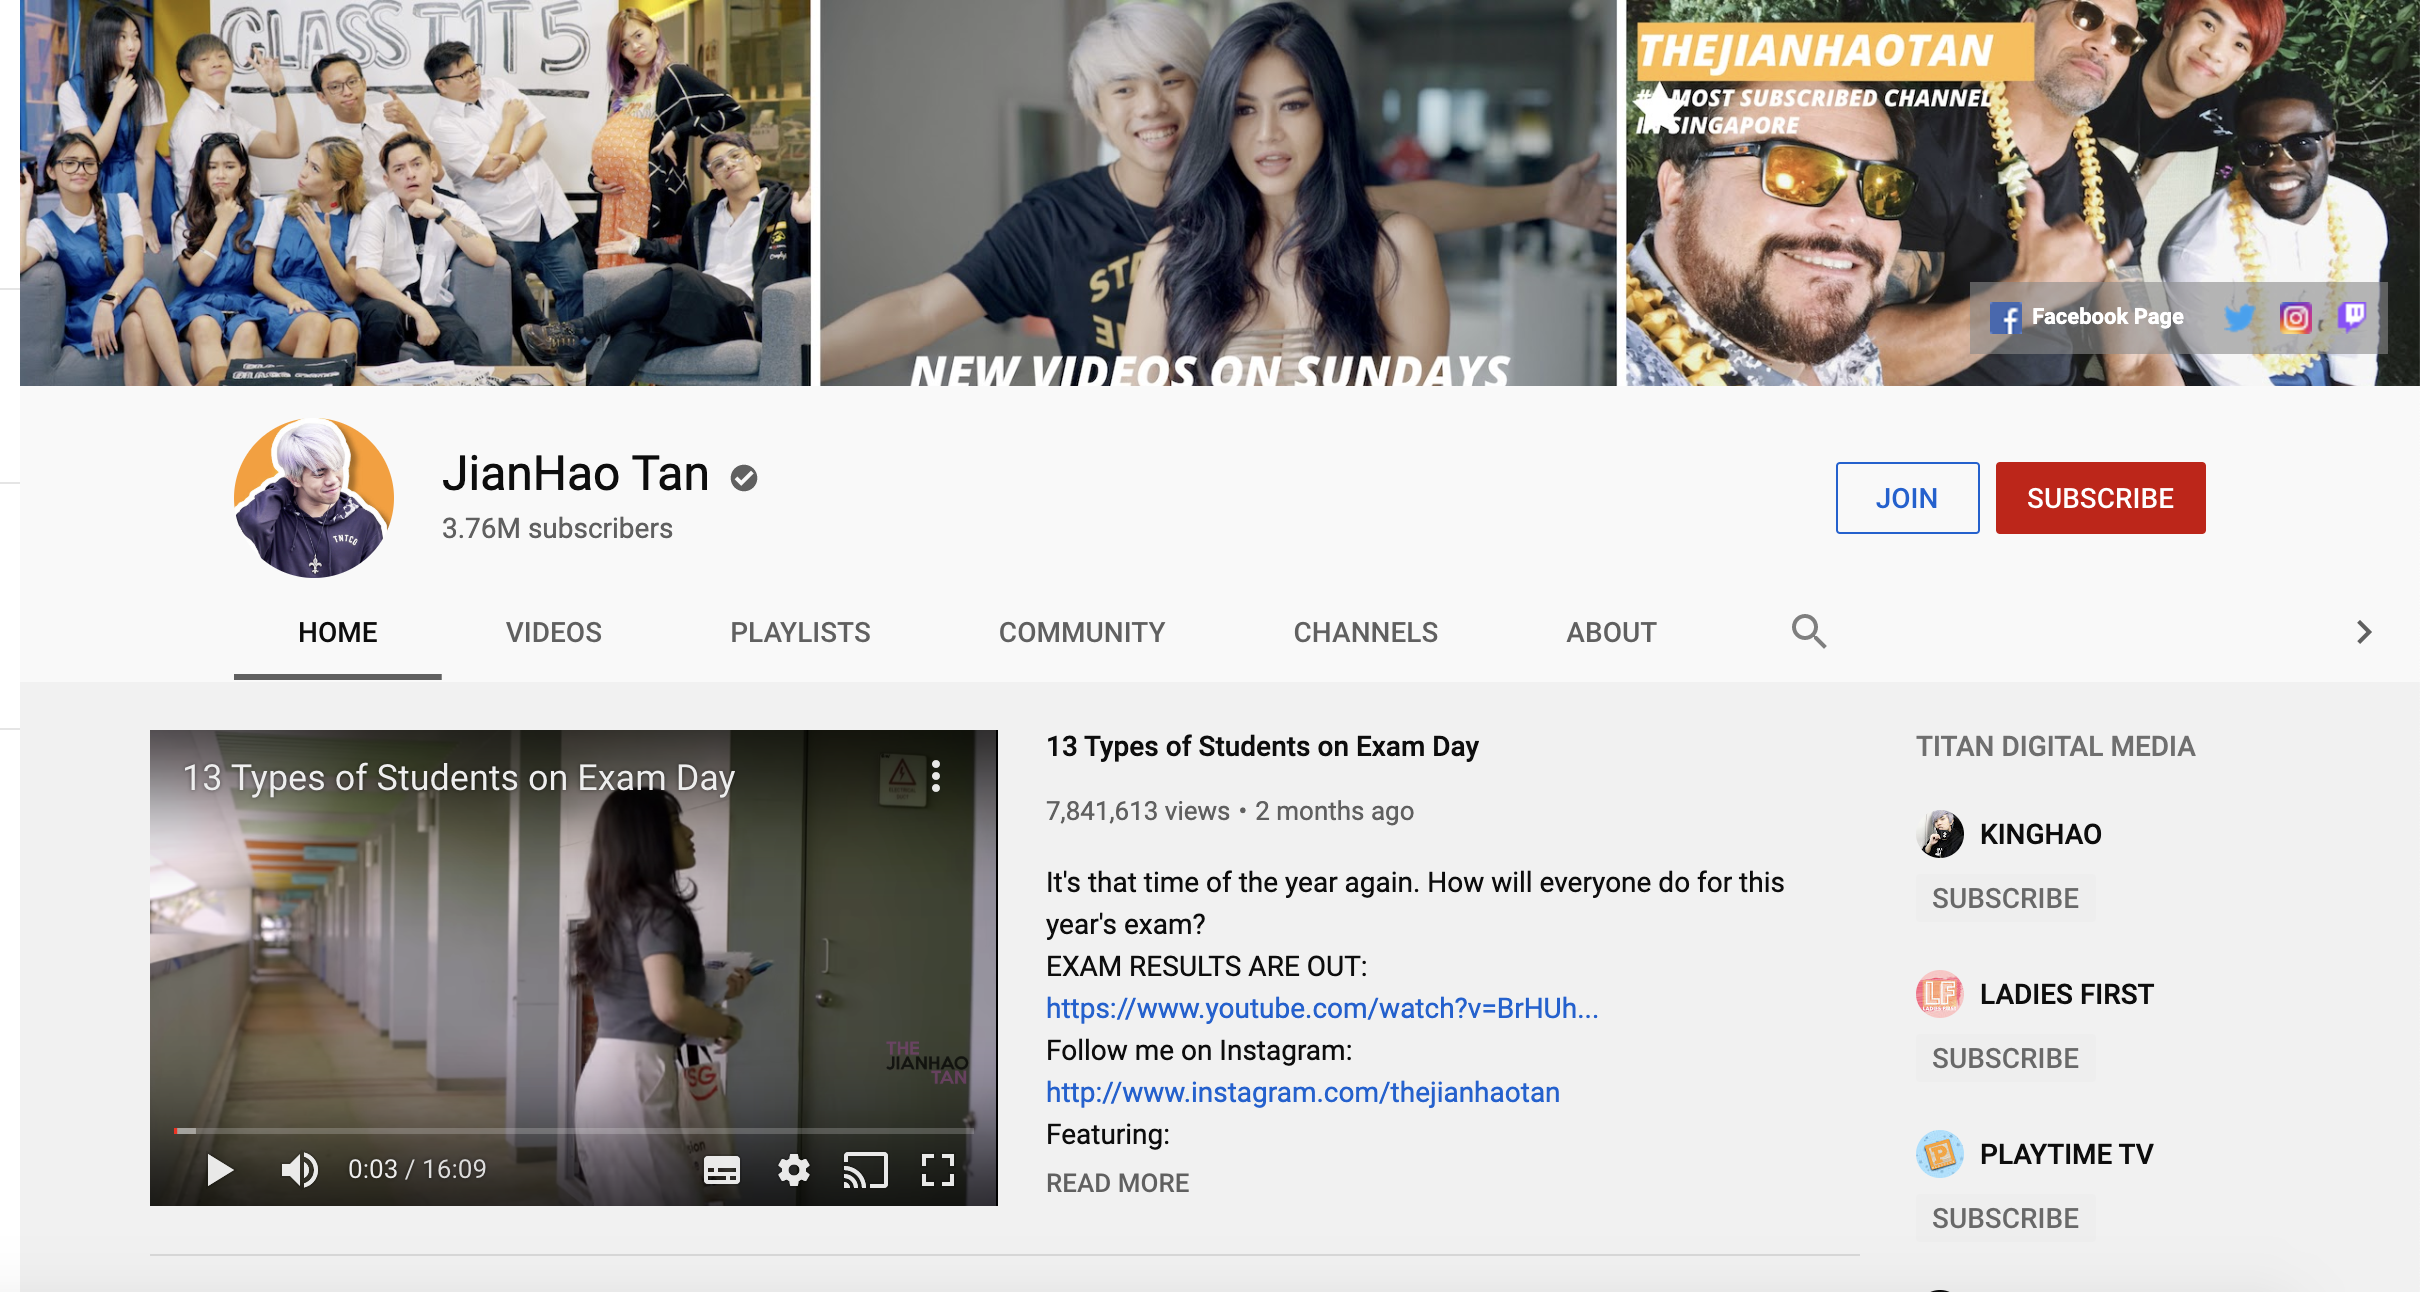Screen dimensions: 2420x1292
Task: Subscribe to the LADIES FIRST channel
Action: pyautogui.click(x=2005, y=1058)
